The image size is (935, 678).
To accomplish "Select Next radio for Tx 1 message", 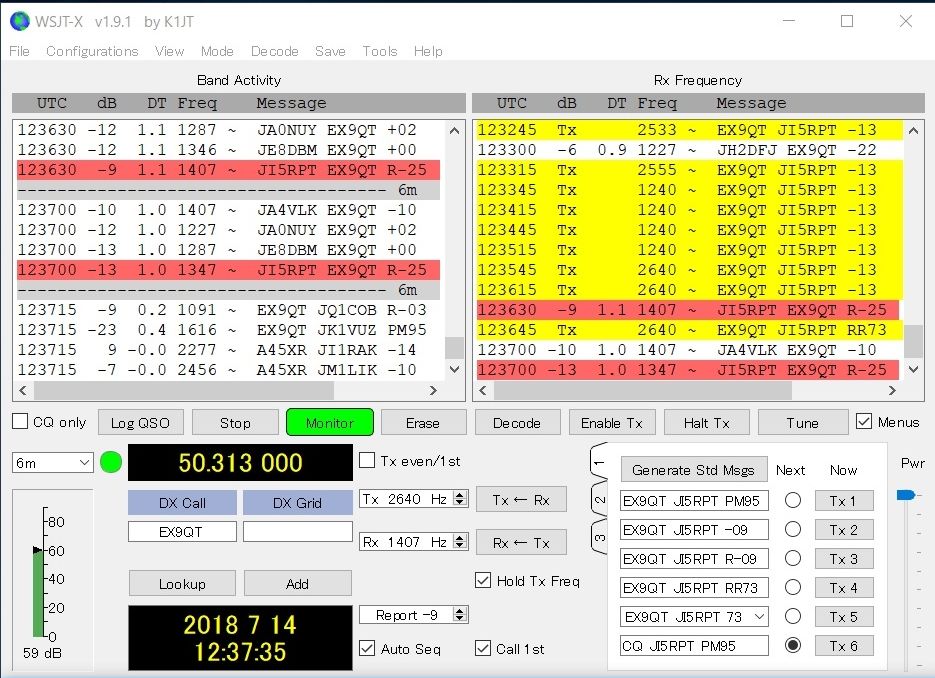I will 792,500.
